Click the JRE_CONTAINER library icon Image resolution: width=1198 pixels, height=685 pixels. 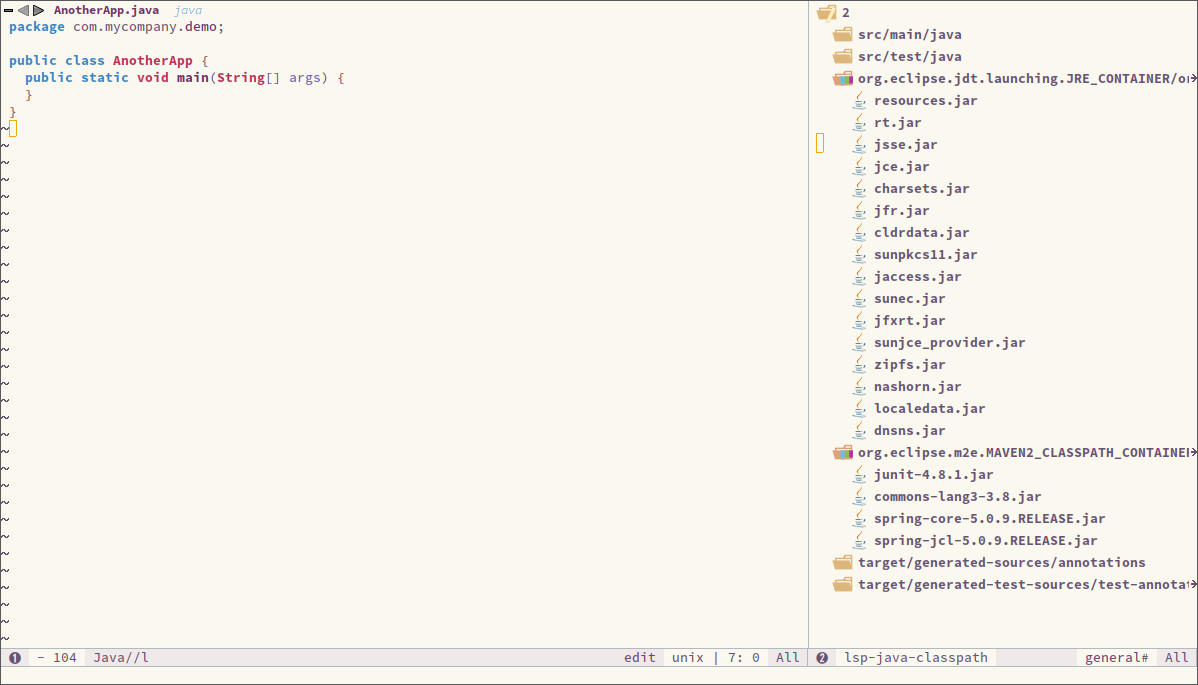coord(843,79)
